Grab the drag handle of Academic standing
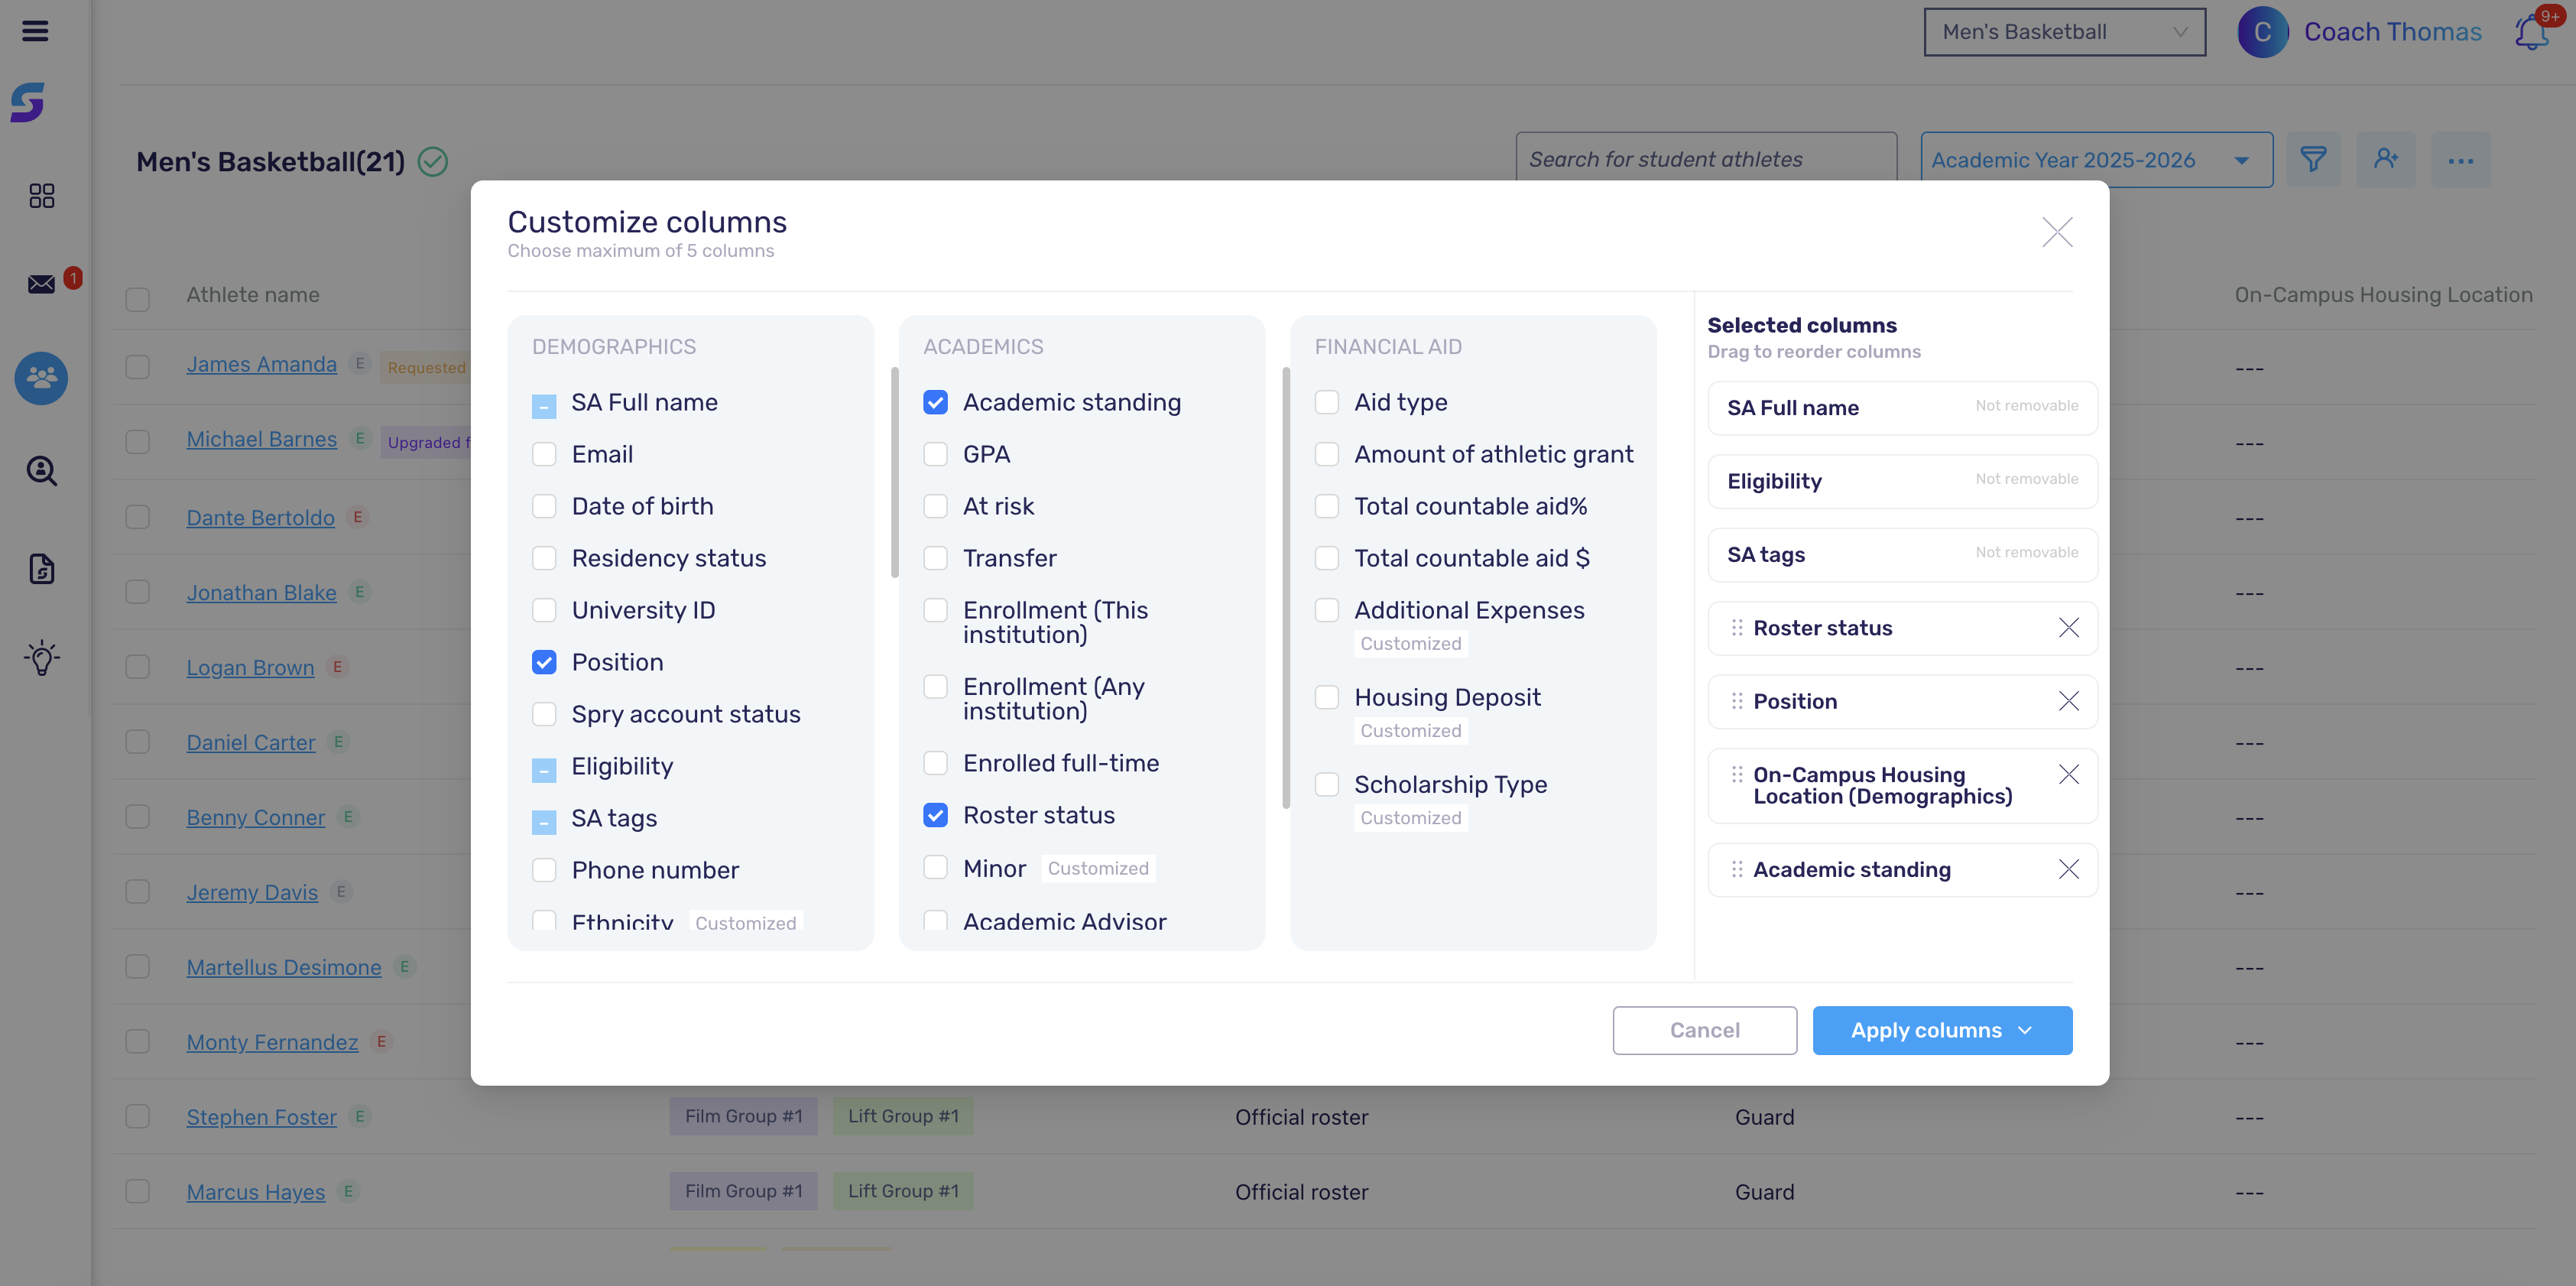This screenshot has height=1286, width=2576. coord(1737,869)
